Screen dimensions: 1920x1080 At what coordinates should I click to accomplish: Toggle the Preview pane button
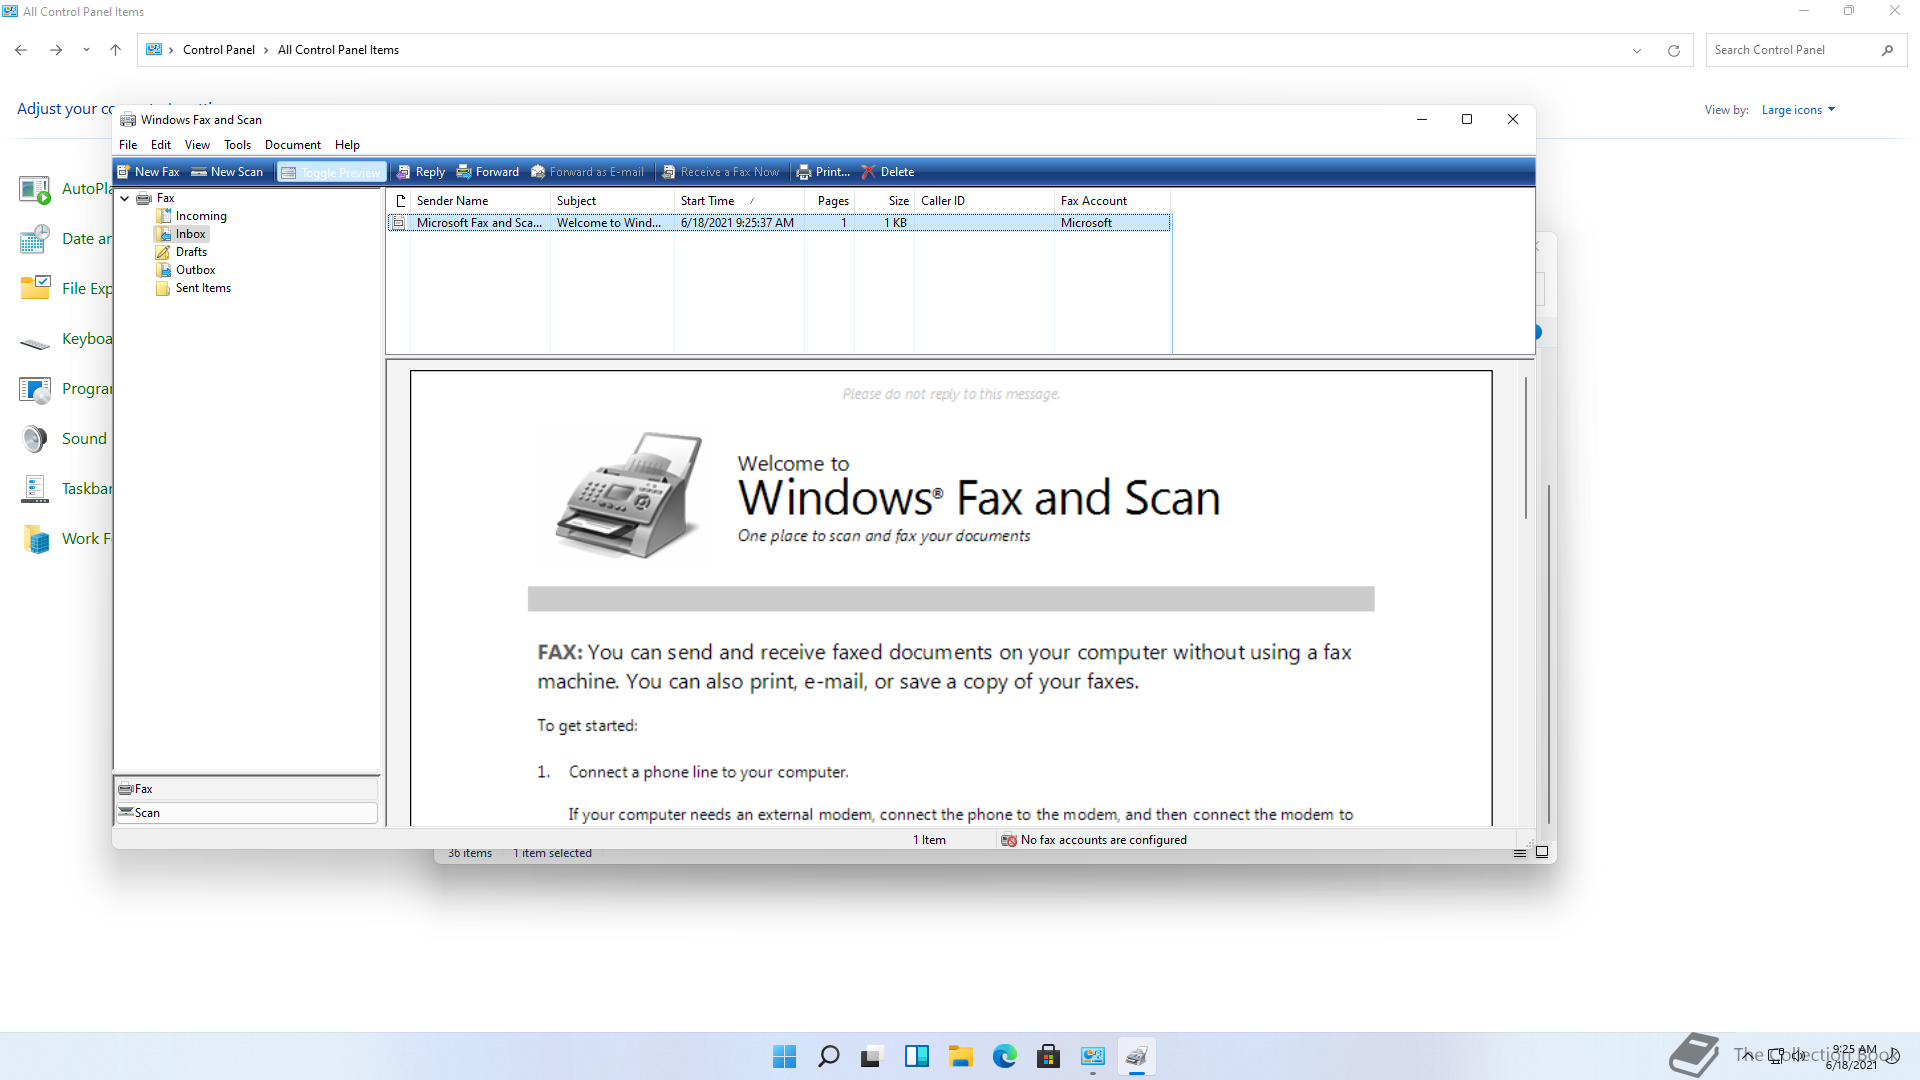pyautogui.click(x=331, y=172)
